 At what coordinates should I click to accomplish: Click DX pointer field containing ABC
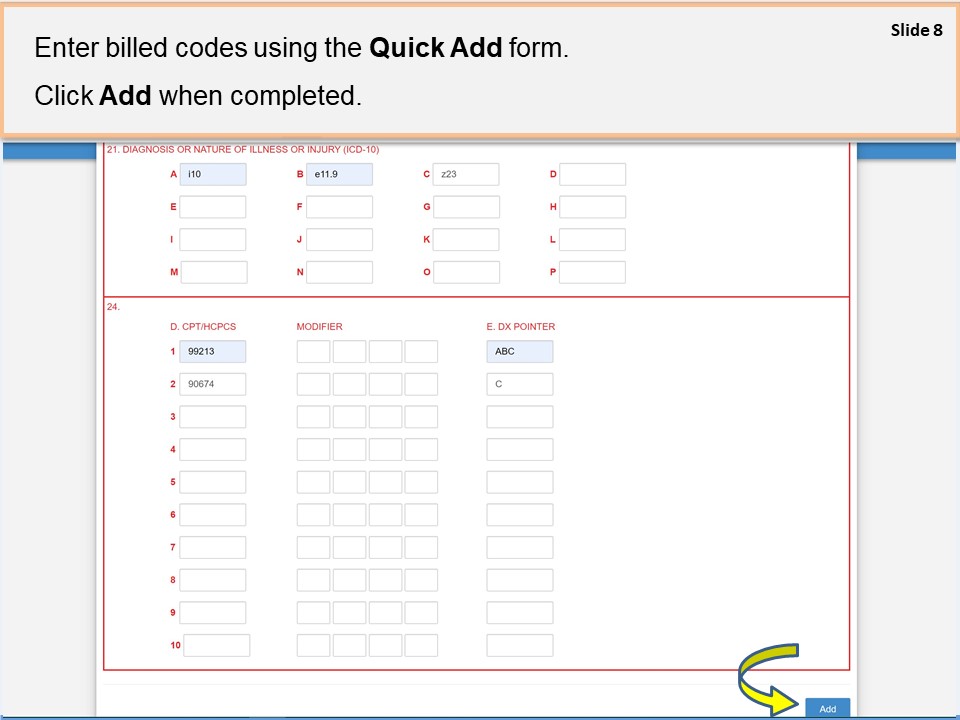(519, 352)
